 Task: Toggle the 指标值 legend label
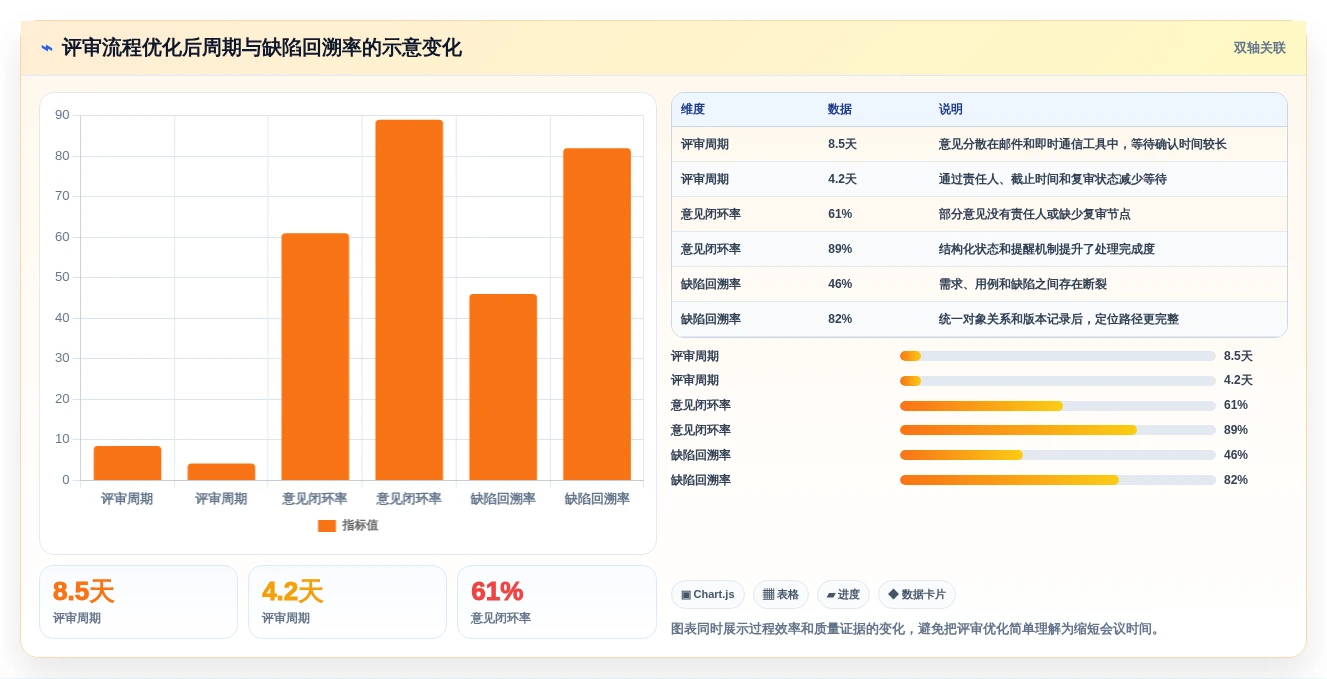pos(360,526)
